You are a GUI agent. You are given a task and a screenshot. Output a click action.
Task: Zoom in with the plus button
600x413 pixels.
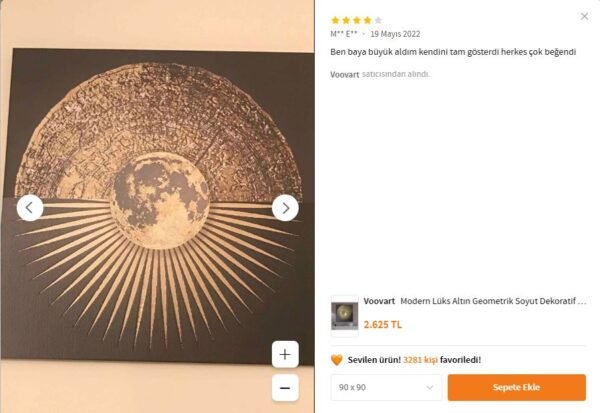[285, 354]
